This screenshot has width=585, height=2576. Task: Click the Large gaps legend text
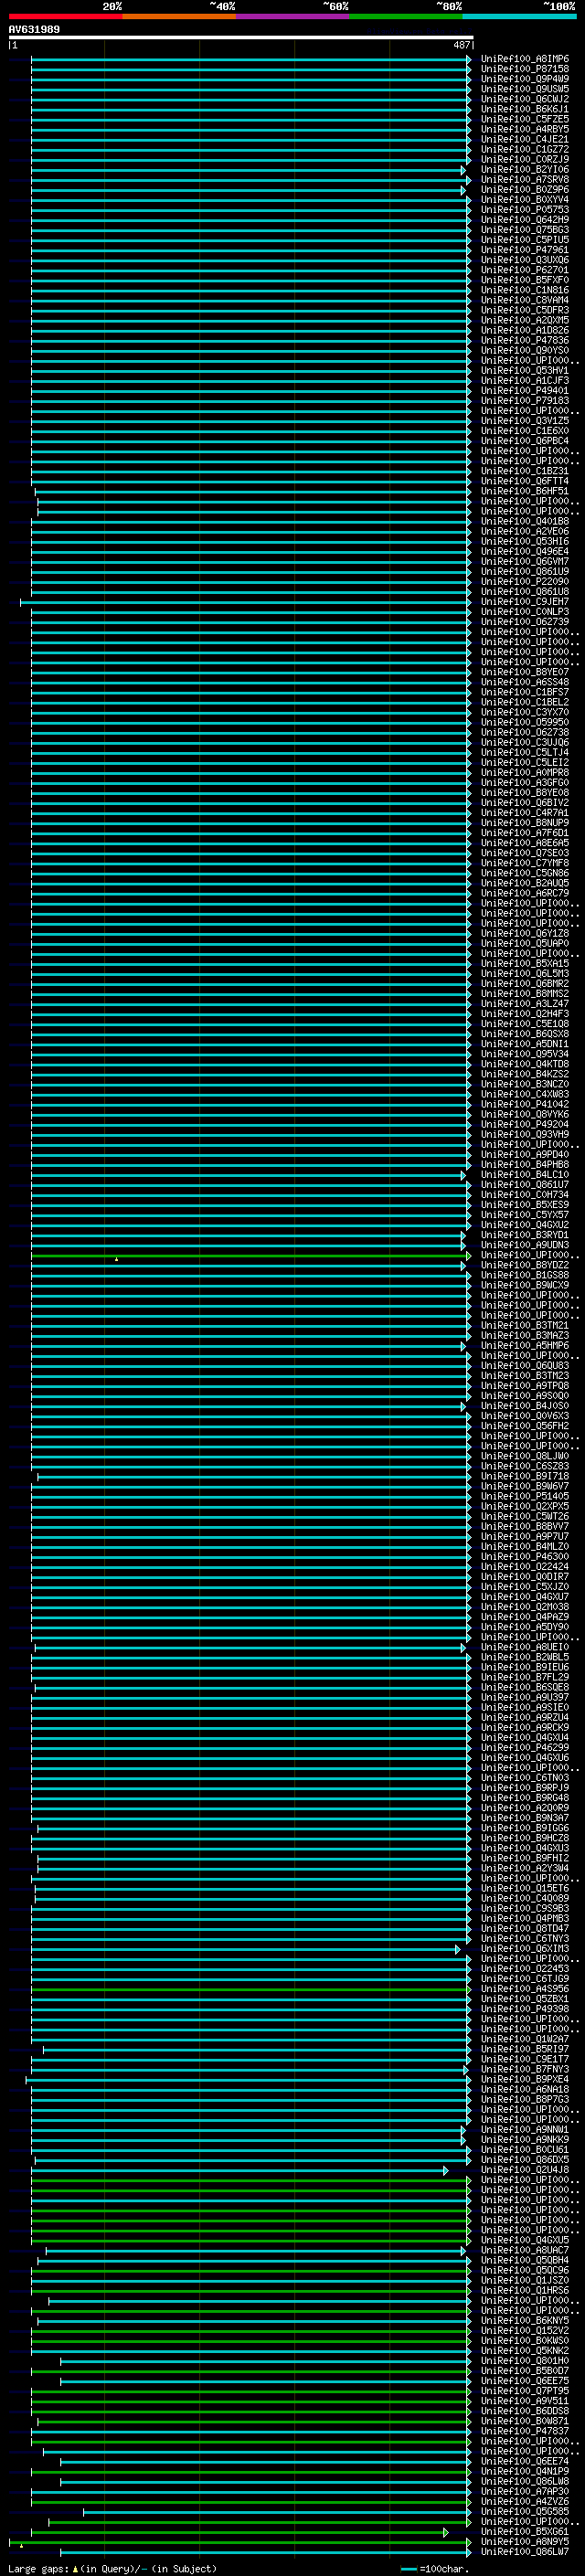click(38, 2569)
